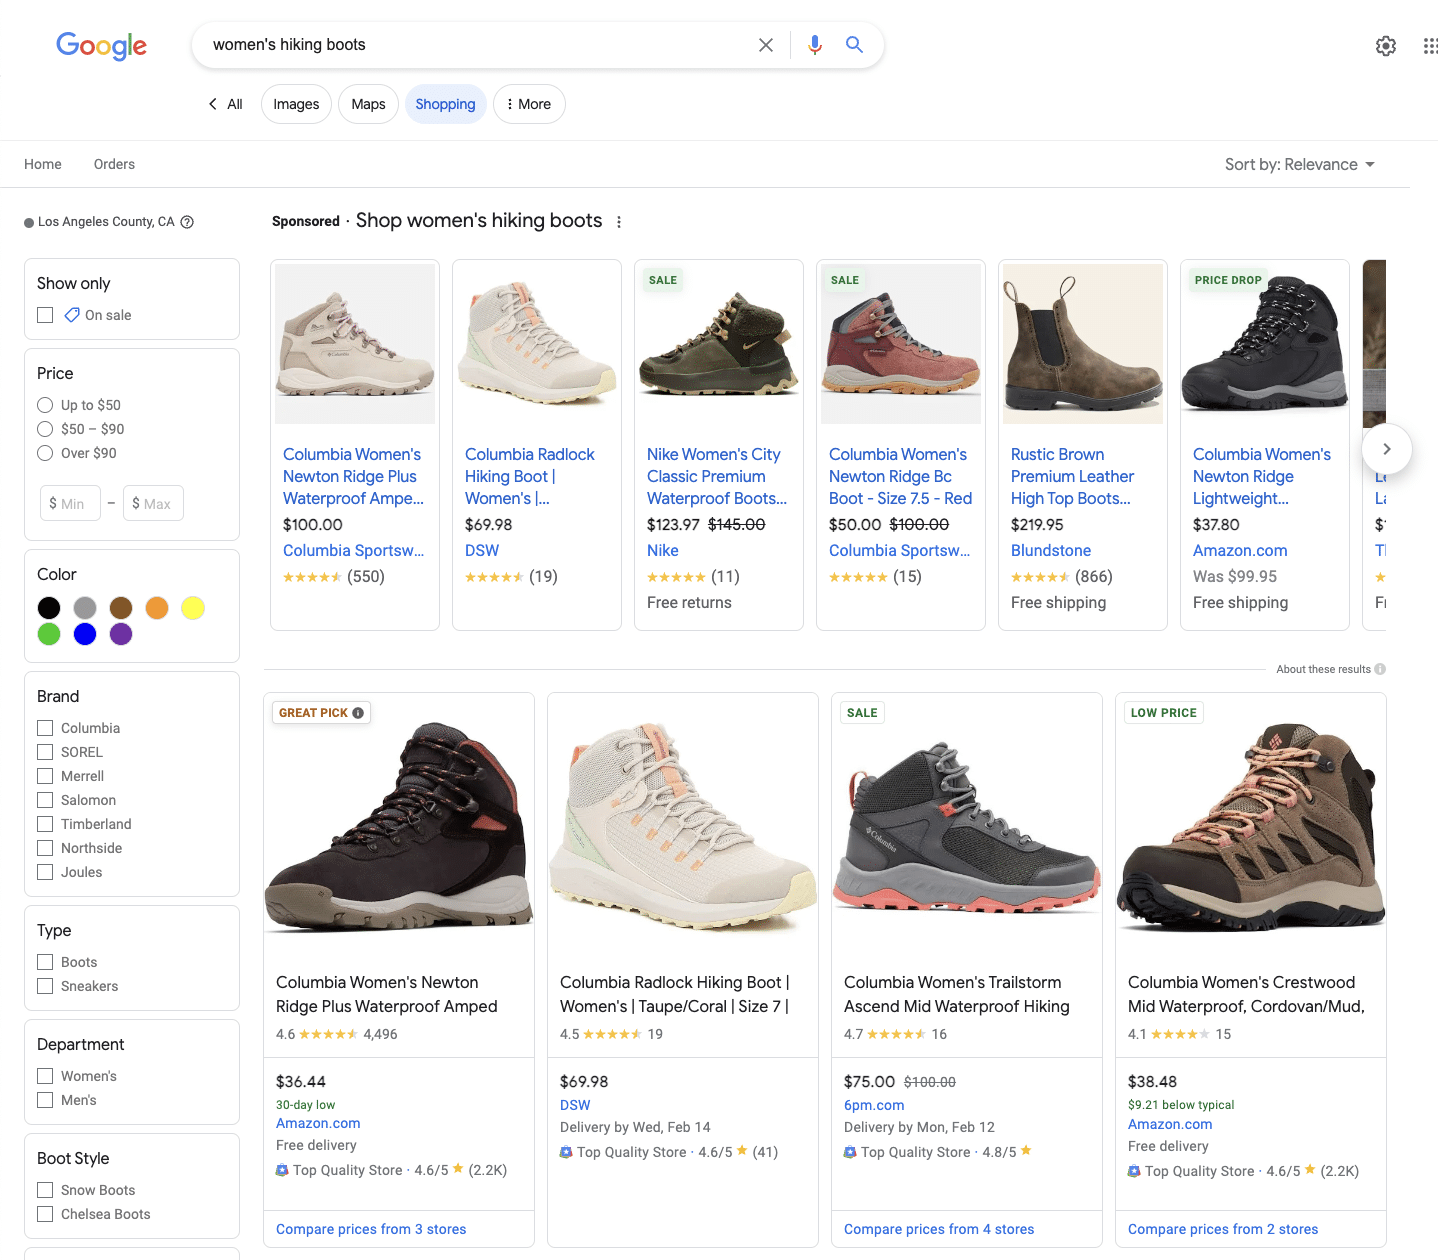Viewport: 1438px width, 1260px height.
Task: Check the Salomon brand filter
Action: (x=45, y=800)
